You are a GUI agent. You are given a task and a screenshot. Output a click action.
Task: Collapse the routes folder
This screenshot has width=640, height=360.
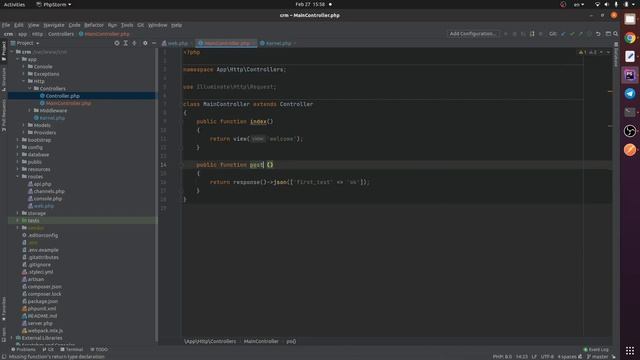coord(18,177)
